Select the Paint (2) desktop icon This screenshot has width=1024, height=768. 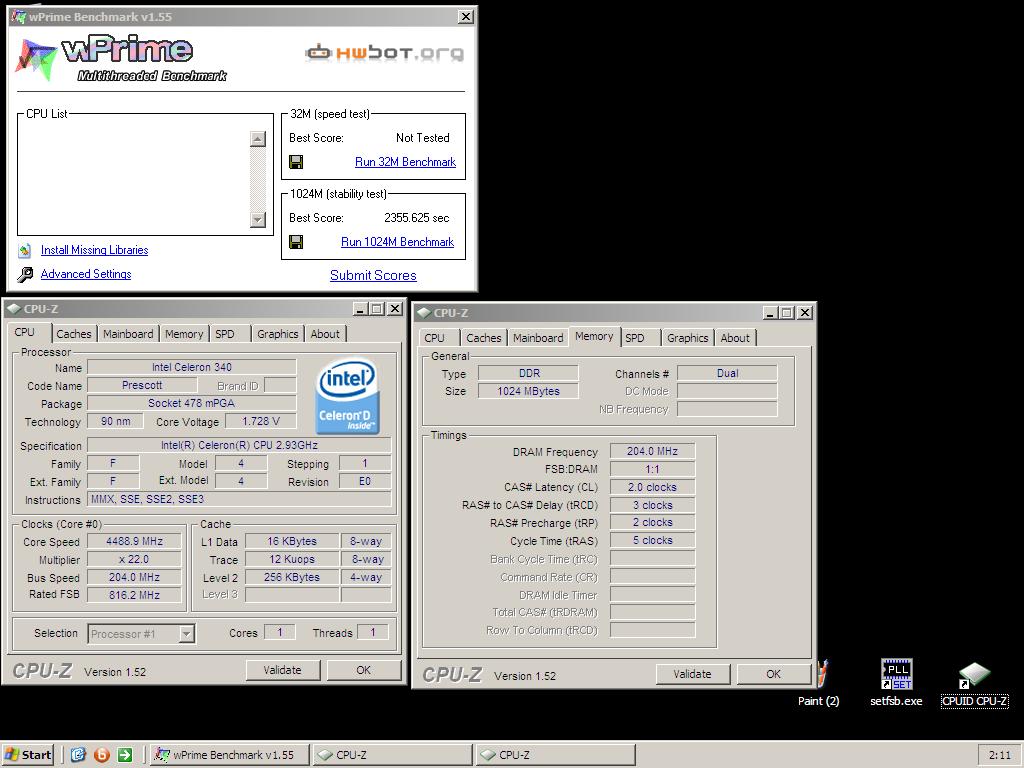pyautogui.click(x=818, y=683)
